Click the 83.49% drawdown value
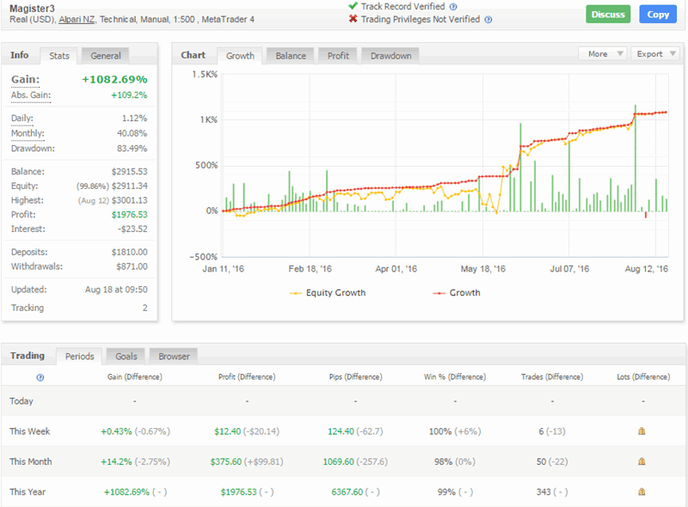Screen dimensions: 688x507 point(132,148)
